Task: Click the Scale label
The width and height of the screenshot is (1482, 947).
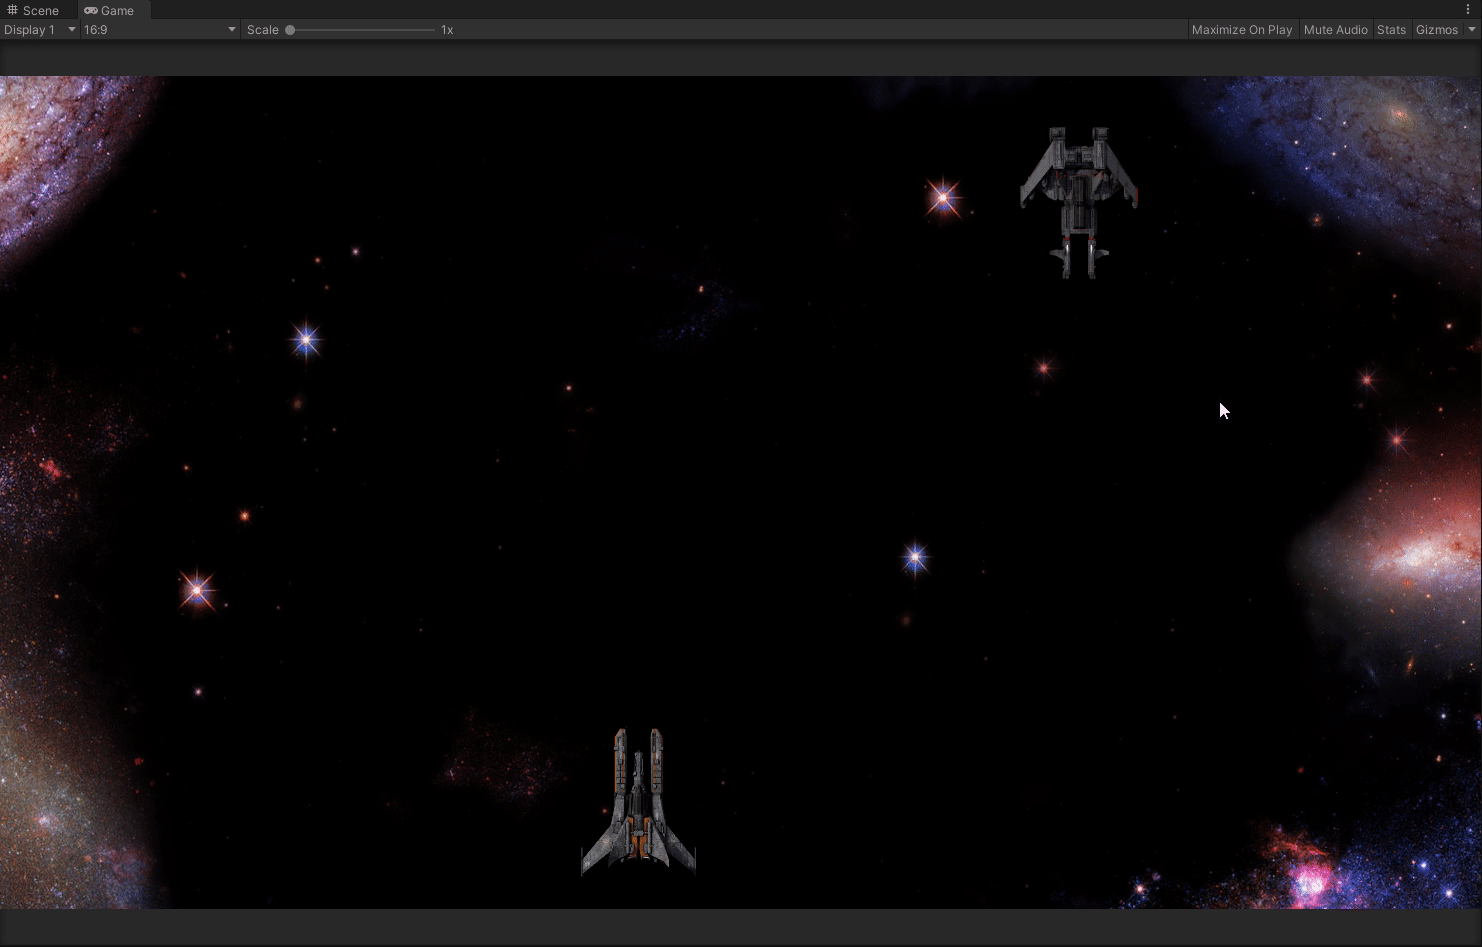Action: coord(263,30)
